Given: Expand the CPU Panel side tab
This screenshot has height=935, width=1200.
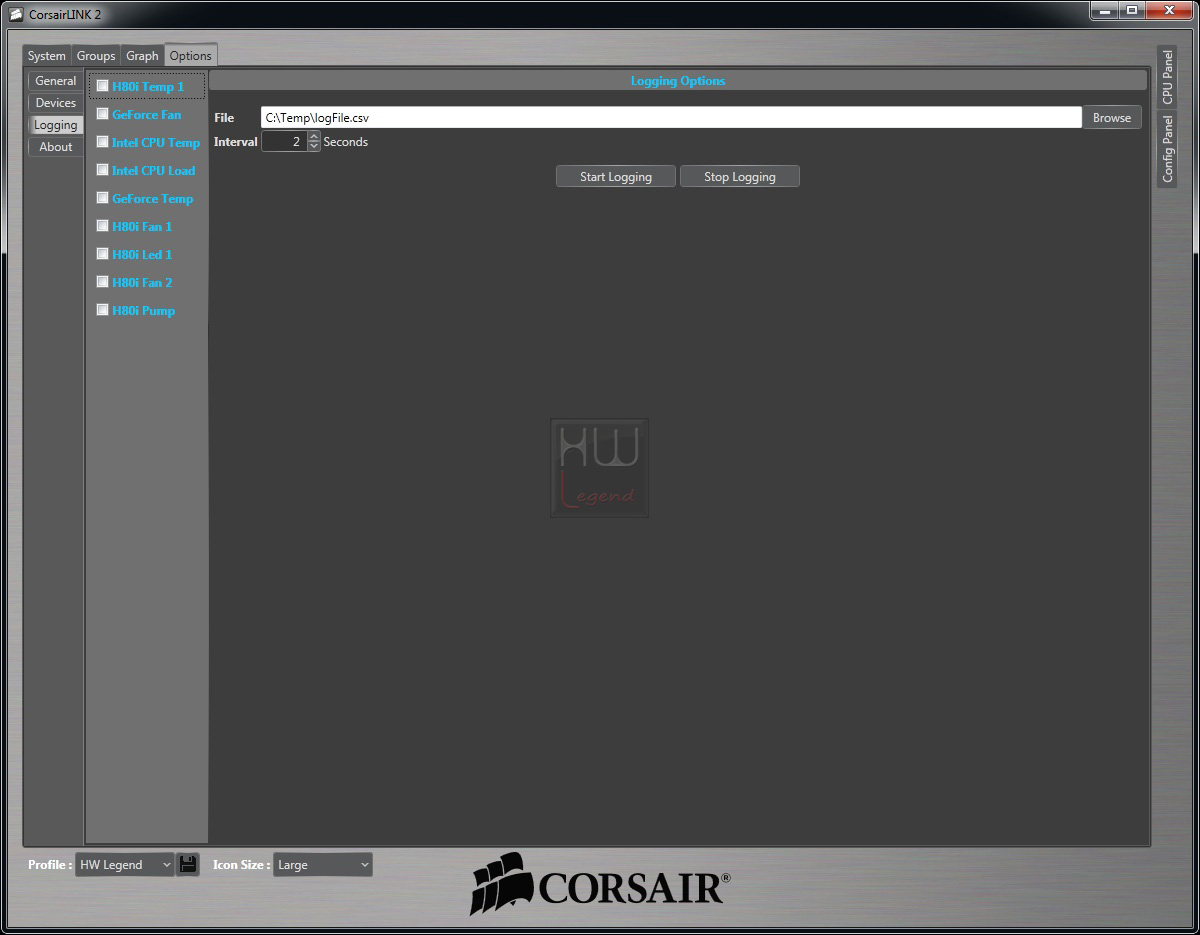Looking at the screenshot, I should (1167, 77).
